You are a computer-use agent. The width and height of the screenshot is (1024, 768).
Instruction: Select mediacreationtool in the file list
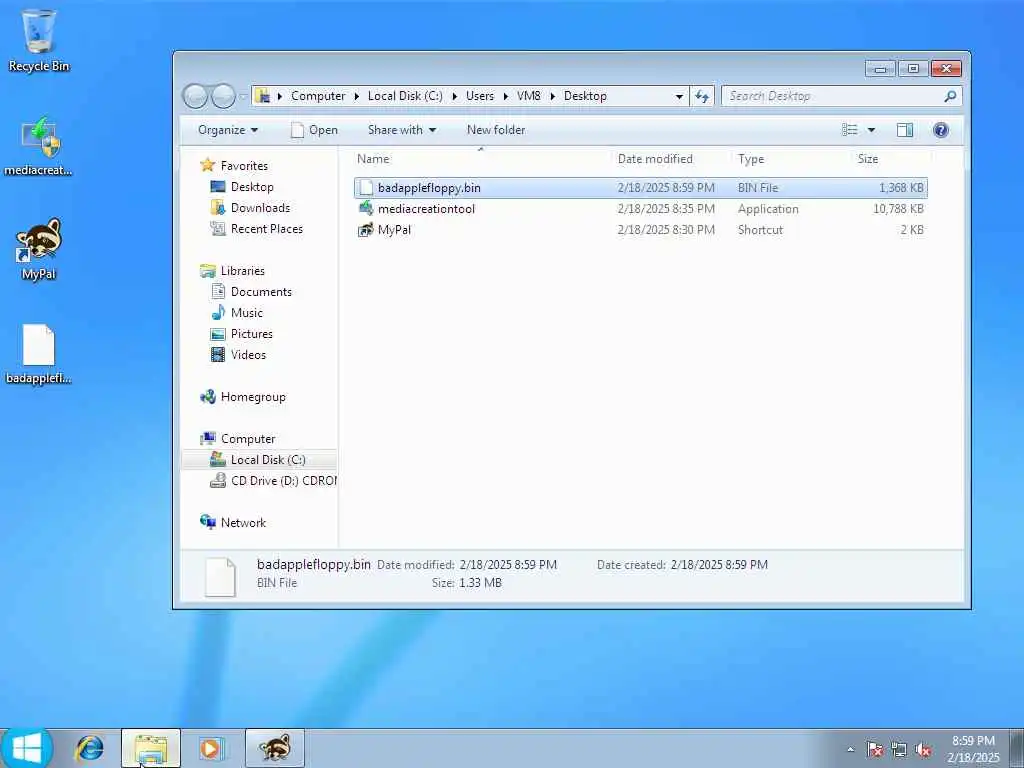click(x=640, y=209)
